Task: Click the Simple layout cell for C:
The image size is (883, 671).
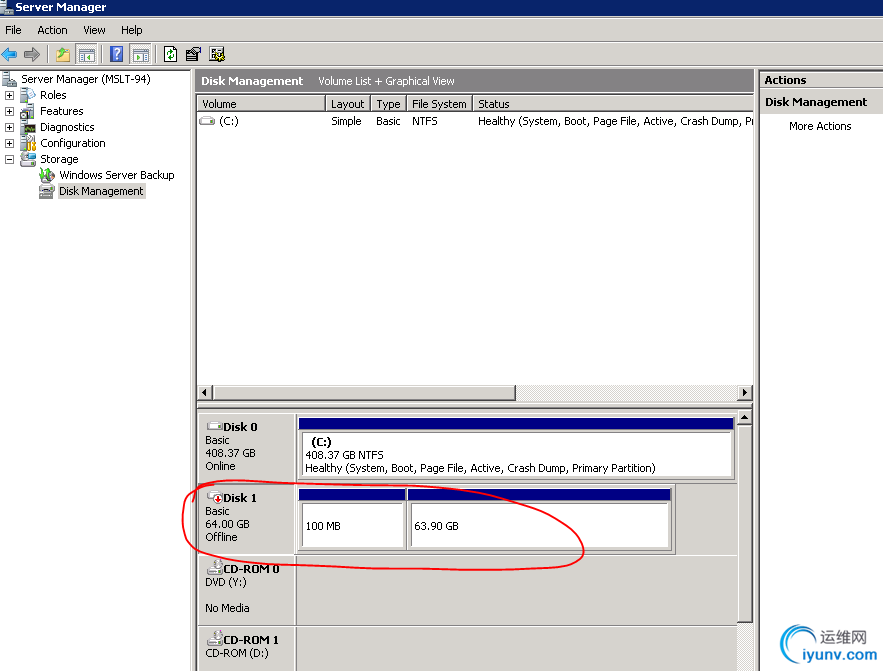Action: (x=346, y=121)
